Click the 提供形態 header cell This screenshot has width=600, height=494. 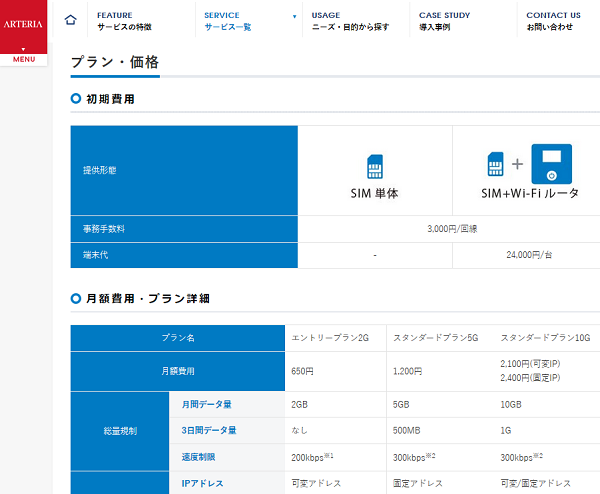[x=184, y=170]
